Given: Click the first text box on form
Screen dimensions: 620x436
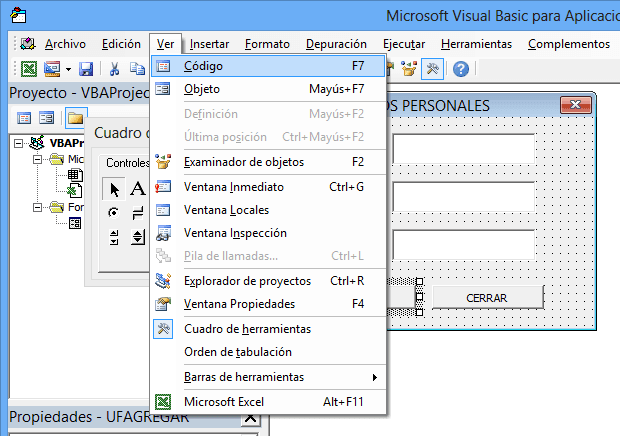Looking at the screenshot, I should (x=463, y=149).
